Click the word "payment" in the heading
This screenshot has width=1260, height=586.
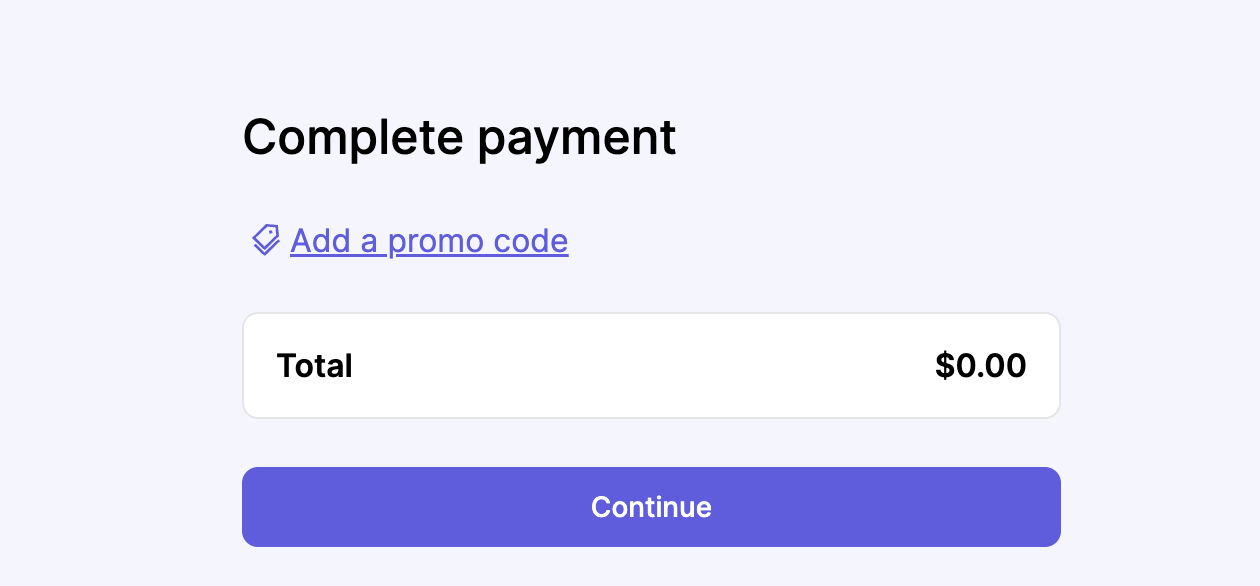point(577,140)
